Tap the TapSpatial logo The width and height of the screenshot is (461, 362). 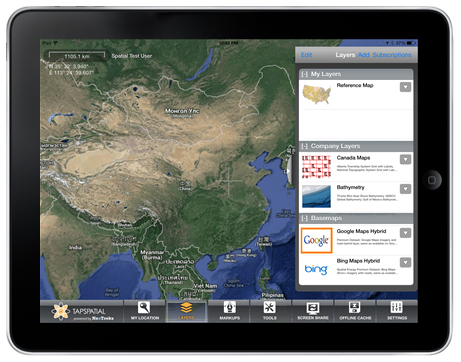coord(82,311)
